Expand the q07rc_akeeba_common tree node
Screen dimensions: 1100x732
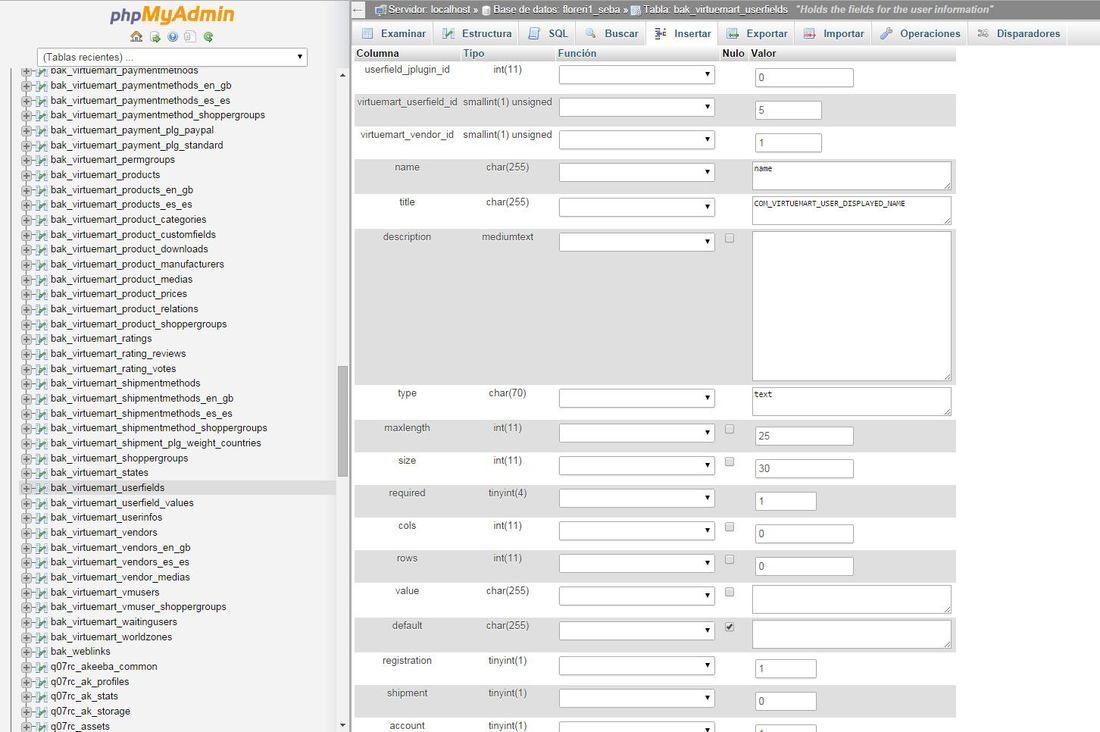click(x=27, y=667)
